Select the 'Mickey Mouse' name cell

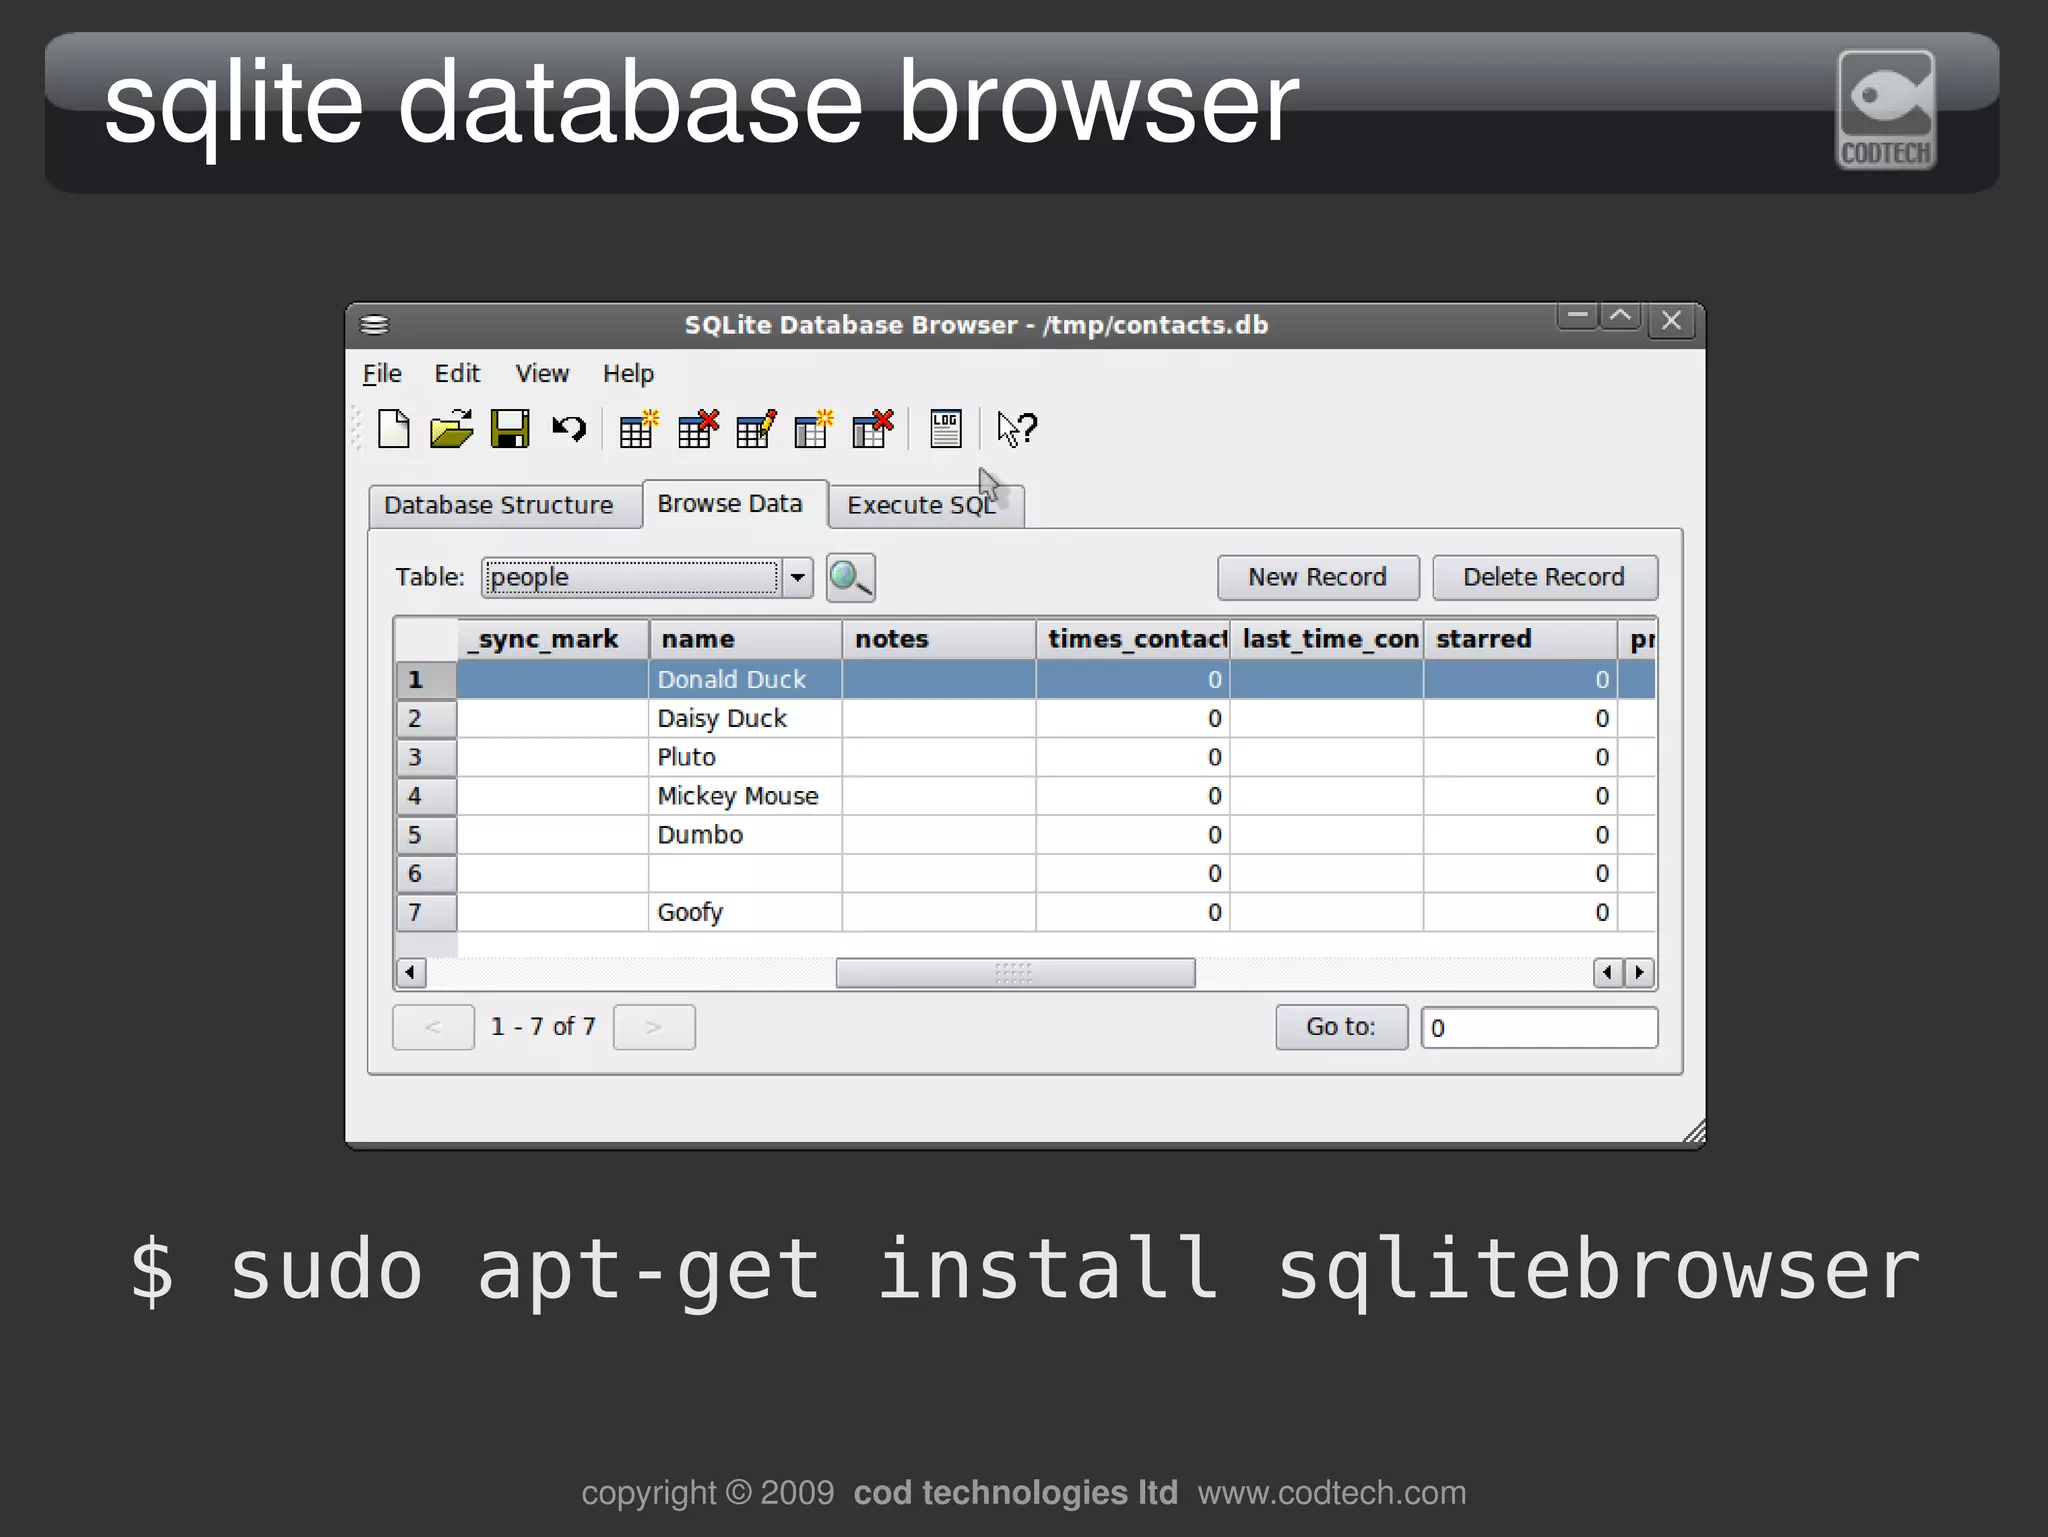coord(745,796)
